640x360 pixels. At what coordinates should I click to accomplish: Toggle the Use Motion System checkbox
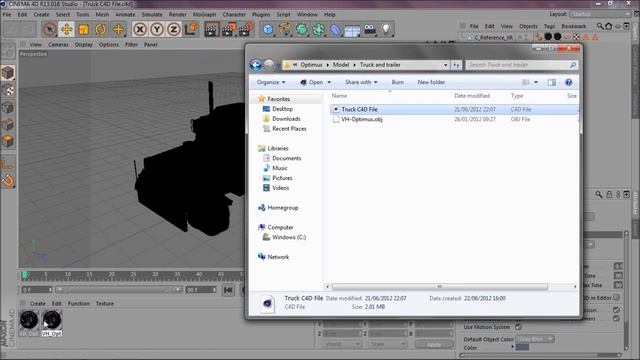(518, 327)
